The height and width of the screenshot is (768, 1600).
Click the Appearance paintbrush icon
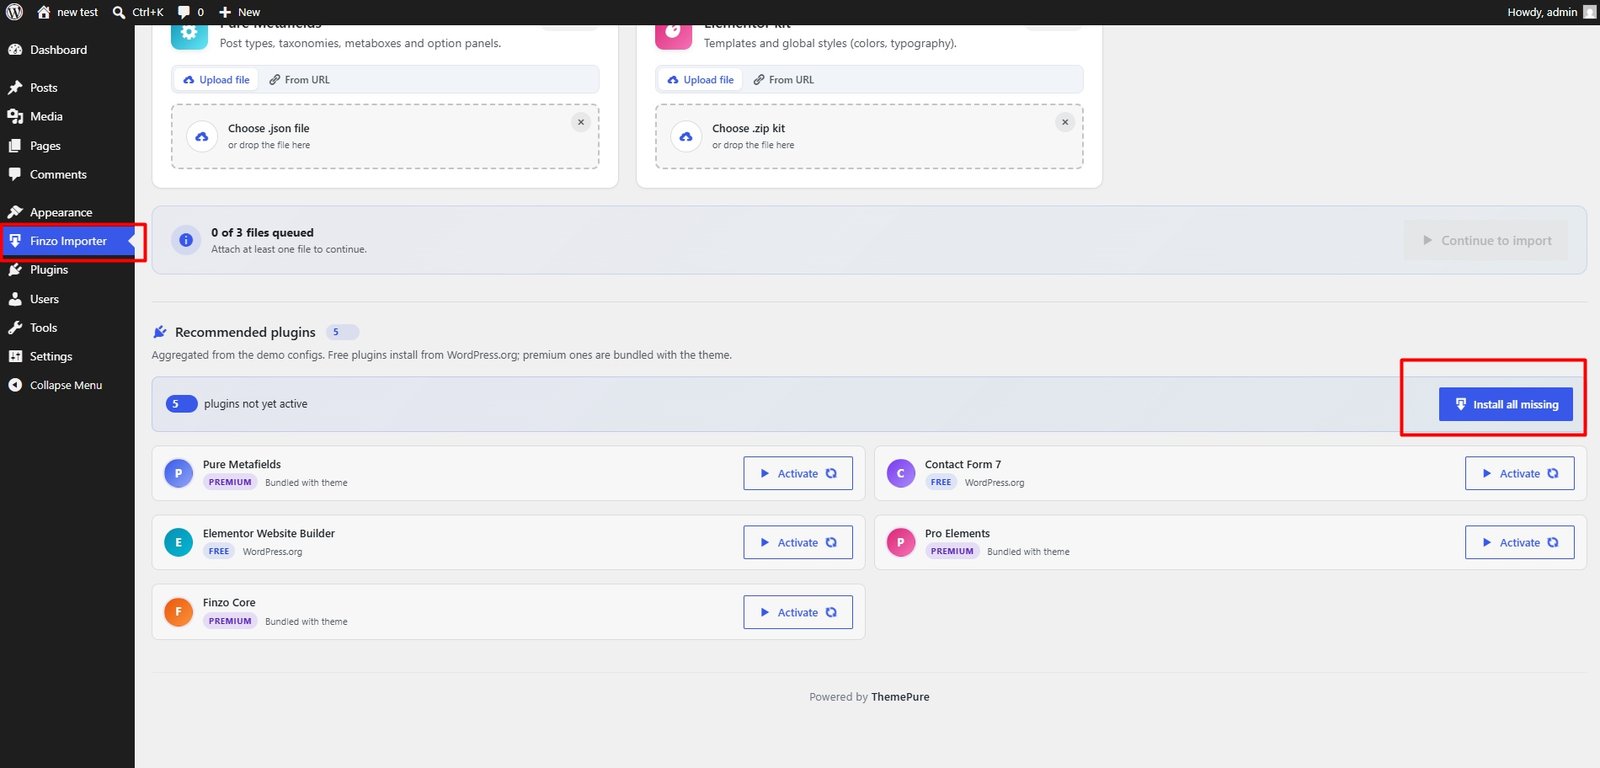15,213
